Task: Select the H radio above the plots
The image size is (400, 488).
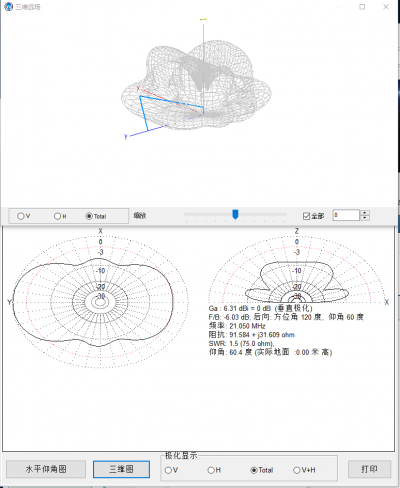Action: pyautogui.click(x=60, y=216)
